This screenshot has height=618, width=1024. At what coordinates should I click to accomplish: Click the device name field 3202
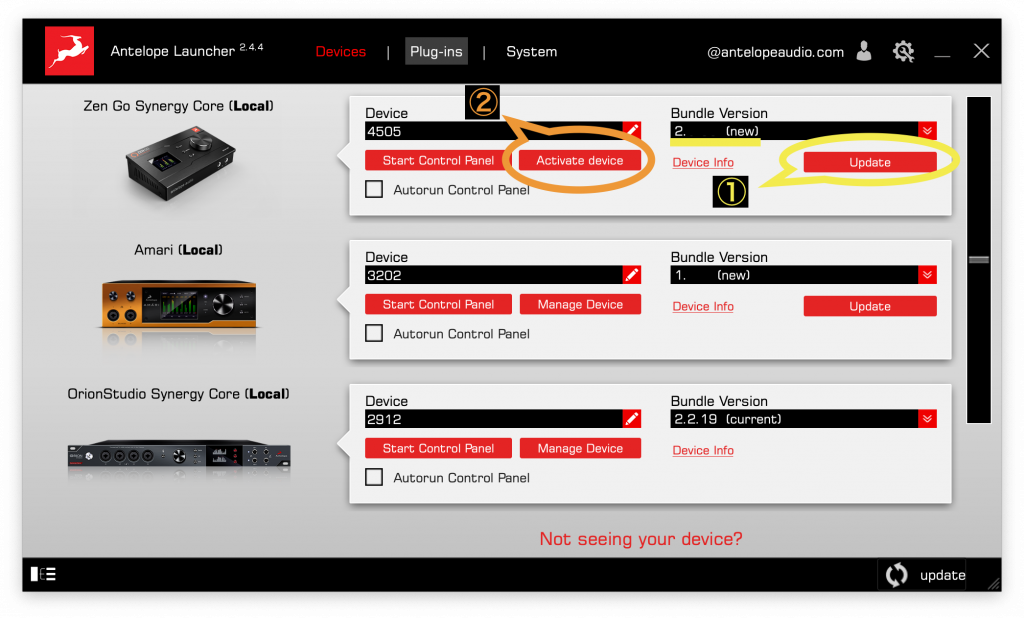(494, 275)
